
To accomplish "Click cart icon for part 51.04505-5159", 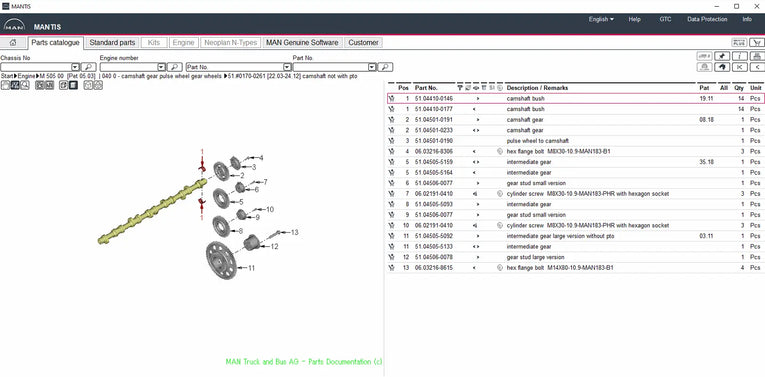I will (x=391, y=162).
